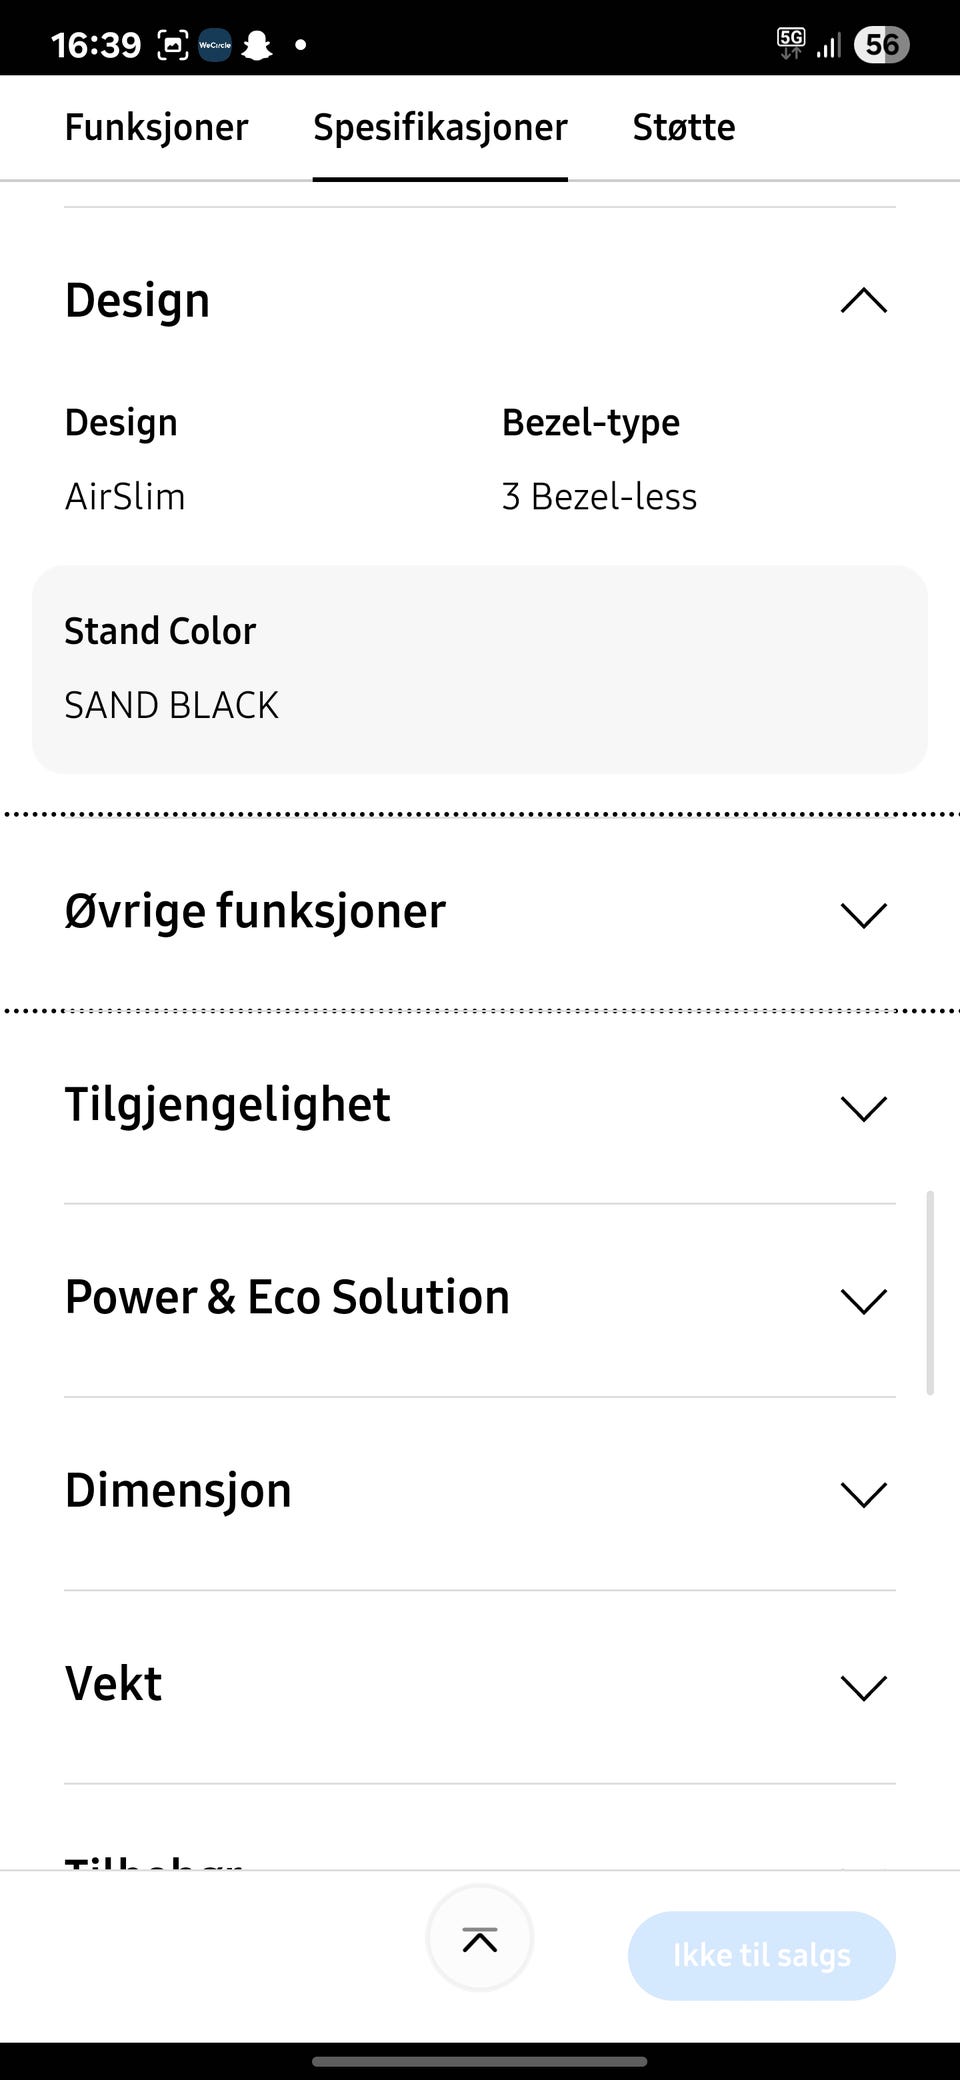Click the page scrollbar thumb
Viewport: 960px width, 2080px height.
[x=930, y=1292]
